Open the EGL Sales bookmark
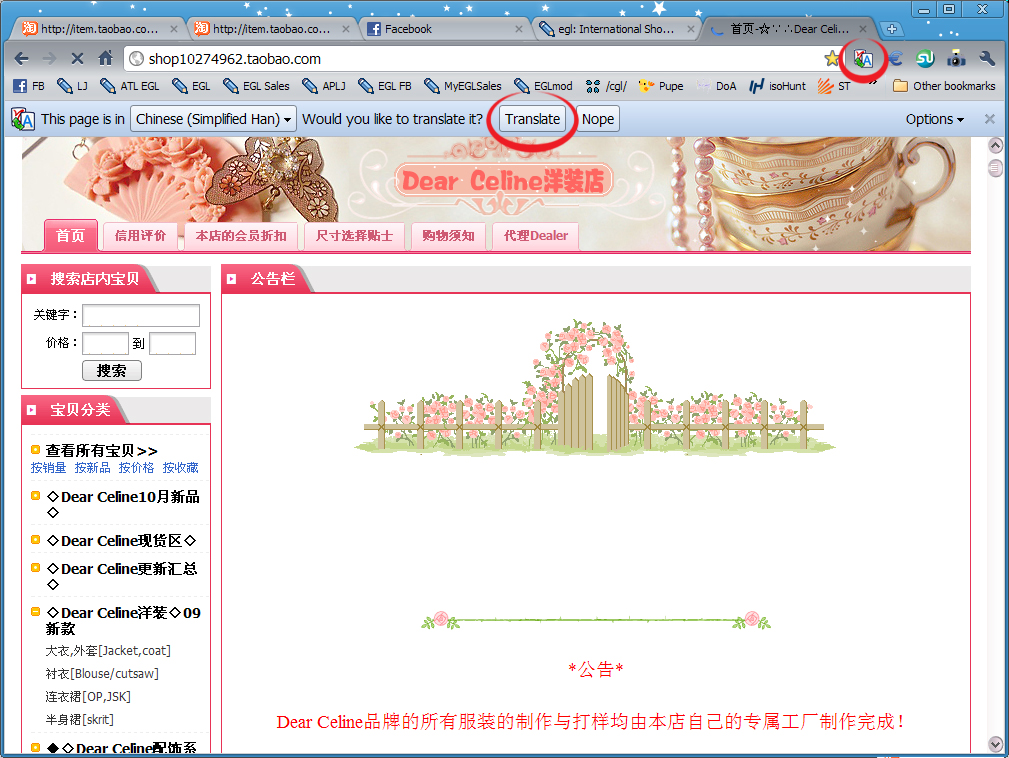The width and height of the screenshot is (1009, 758). pos(256,86)
